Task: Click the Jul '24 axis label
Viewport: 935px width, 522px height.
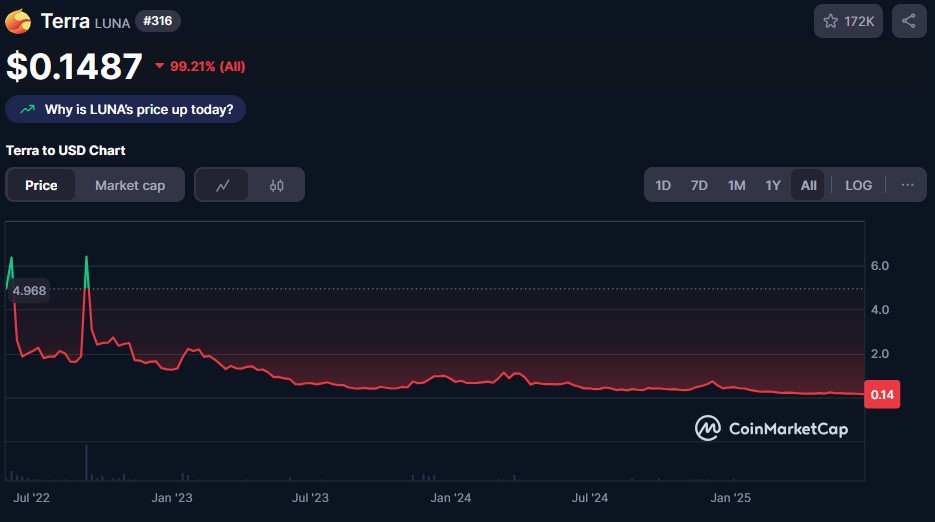Action: (589, 498)
